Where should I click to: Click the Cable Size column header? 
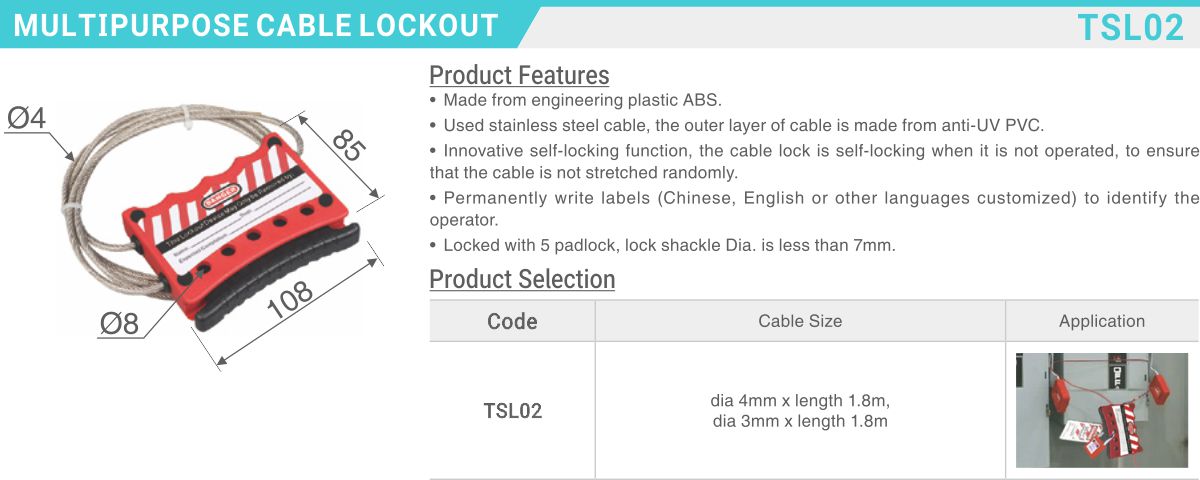[800, 321]
